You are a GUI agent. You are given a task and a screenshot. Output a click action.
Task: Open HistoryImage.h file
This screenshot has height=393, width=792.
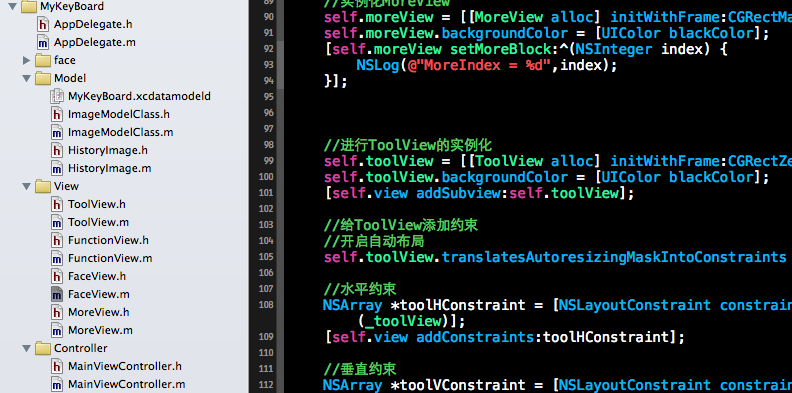108,151
